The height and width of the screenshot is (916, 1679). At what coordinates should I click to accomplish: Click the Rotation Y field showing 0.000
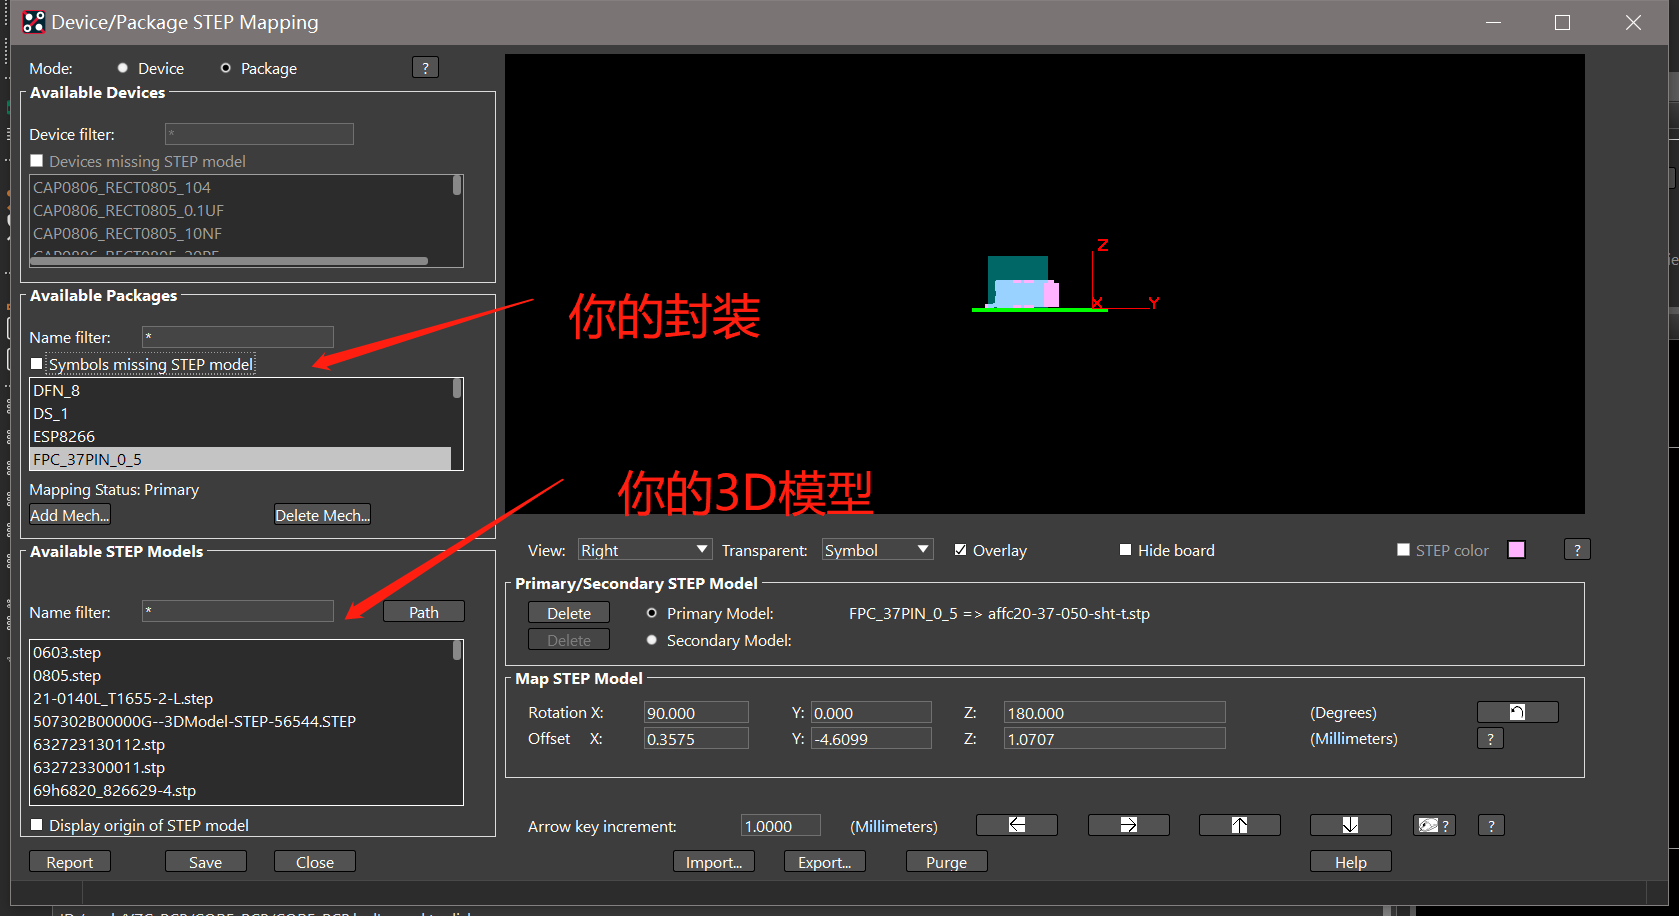click(871, 712)
